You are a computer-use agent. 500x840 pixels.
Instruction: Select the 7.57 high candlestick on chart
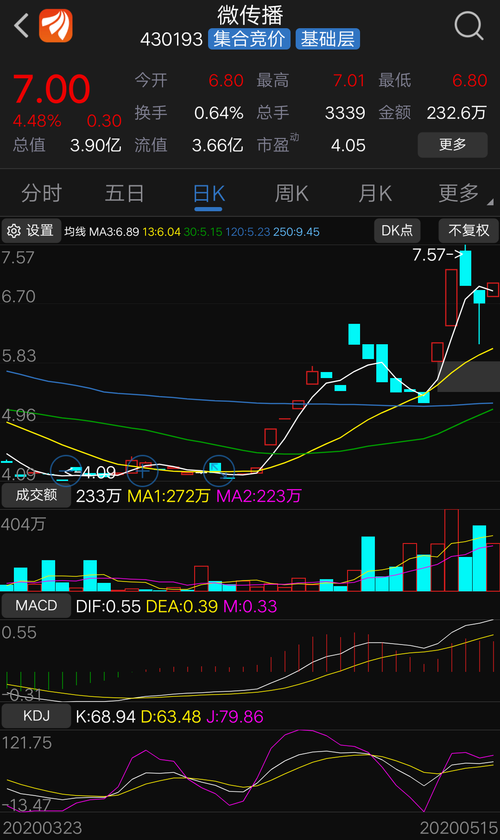[465, 267]
